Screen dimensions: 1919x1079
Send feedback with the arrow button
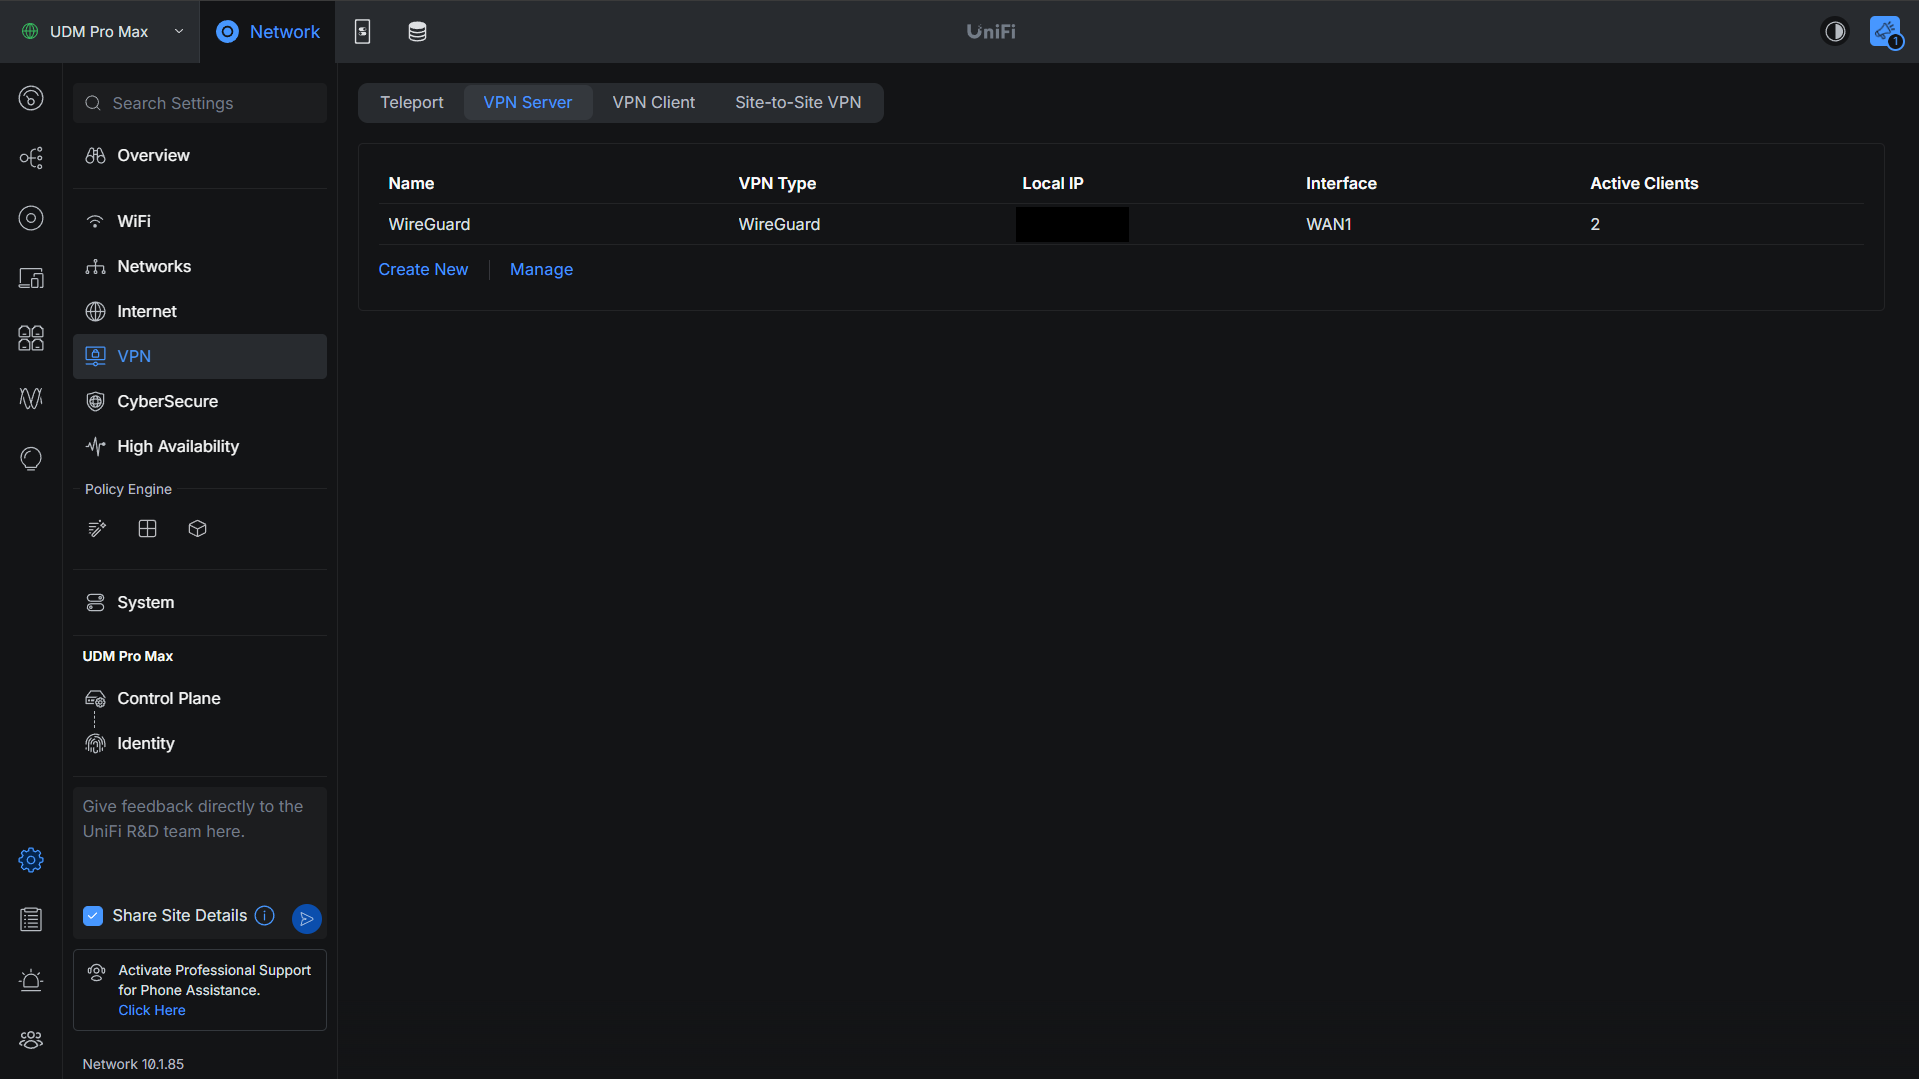pyautogui.click(x=307, y=918)
